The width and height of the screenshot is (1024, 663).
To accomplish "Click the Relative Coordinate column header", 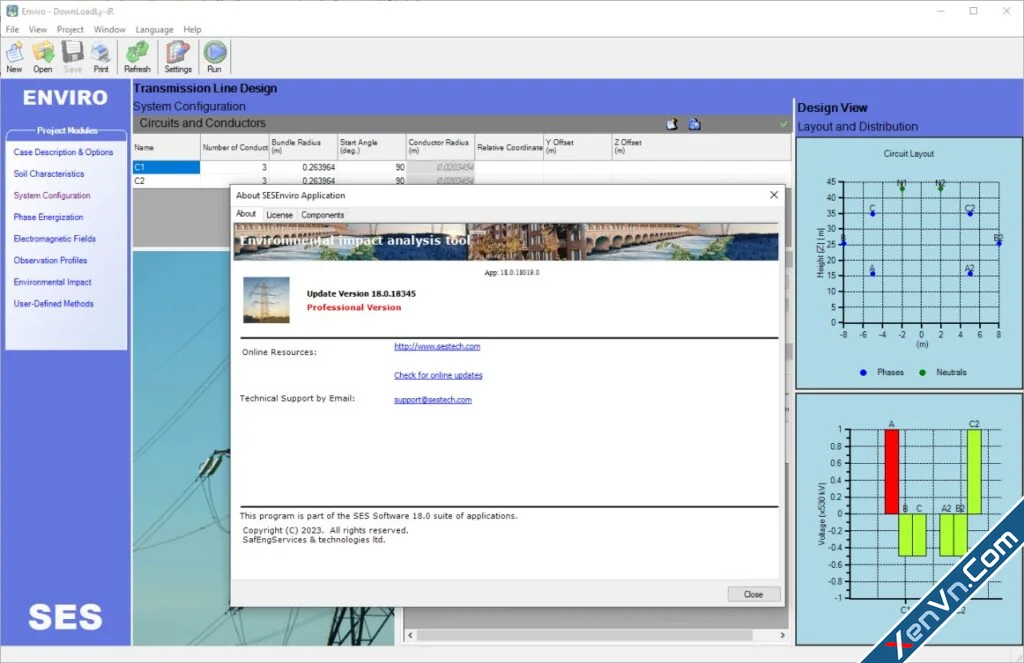I will coord(509,148).
